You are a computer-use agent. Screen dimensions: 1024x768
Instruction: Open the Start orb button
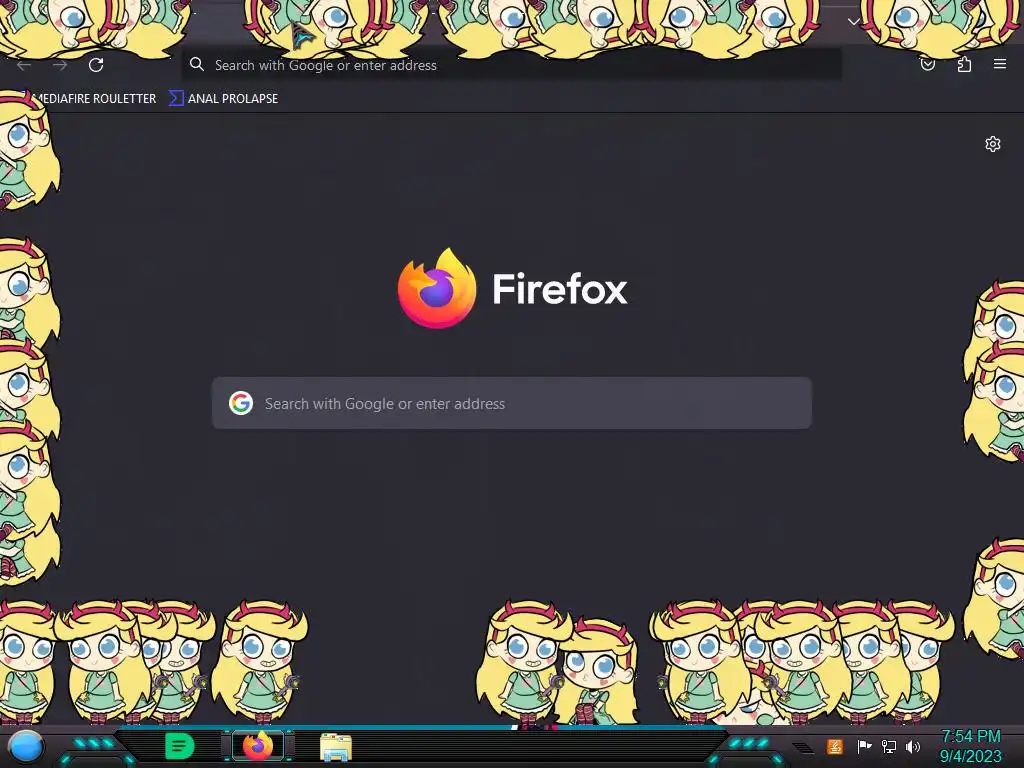tap(25, 746)
